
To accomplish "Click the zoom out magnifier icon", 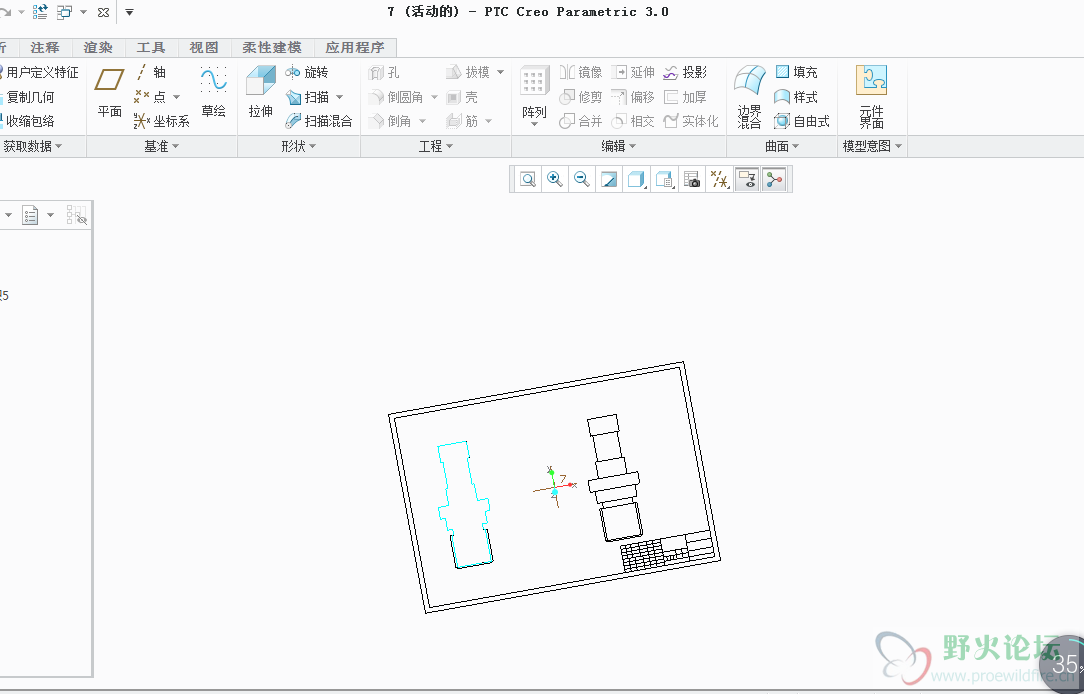I will click(x=582, y=180).
